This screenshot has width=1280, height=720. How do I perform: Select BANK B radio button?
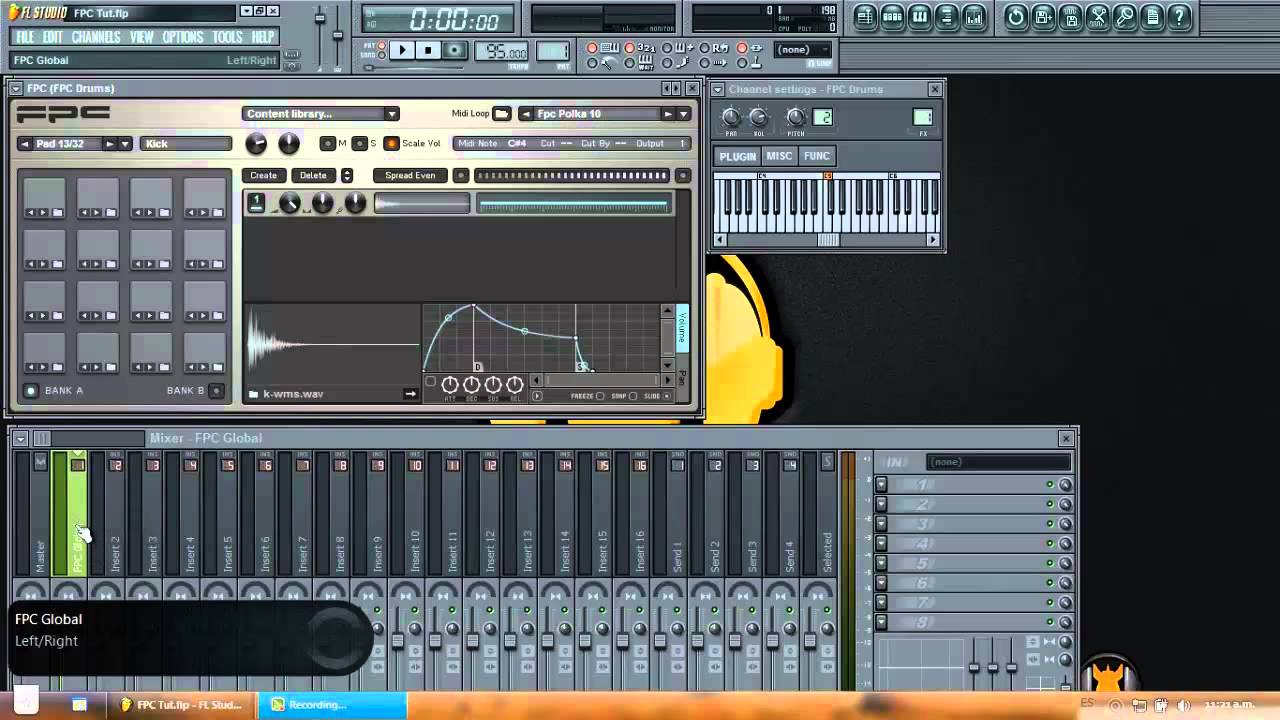(216, 391)
